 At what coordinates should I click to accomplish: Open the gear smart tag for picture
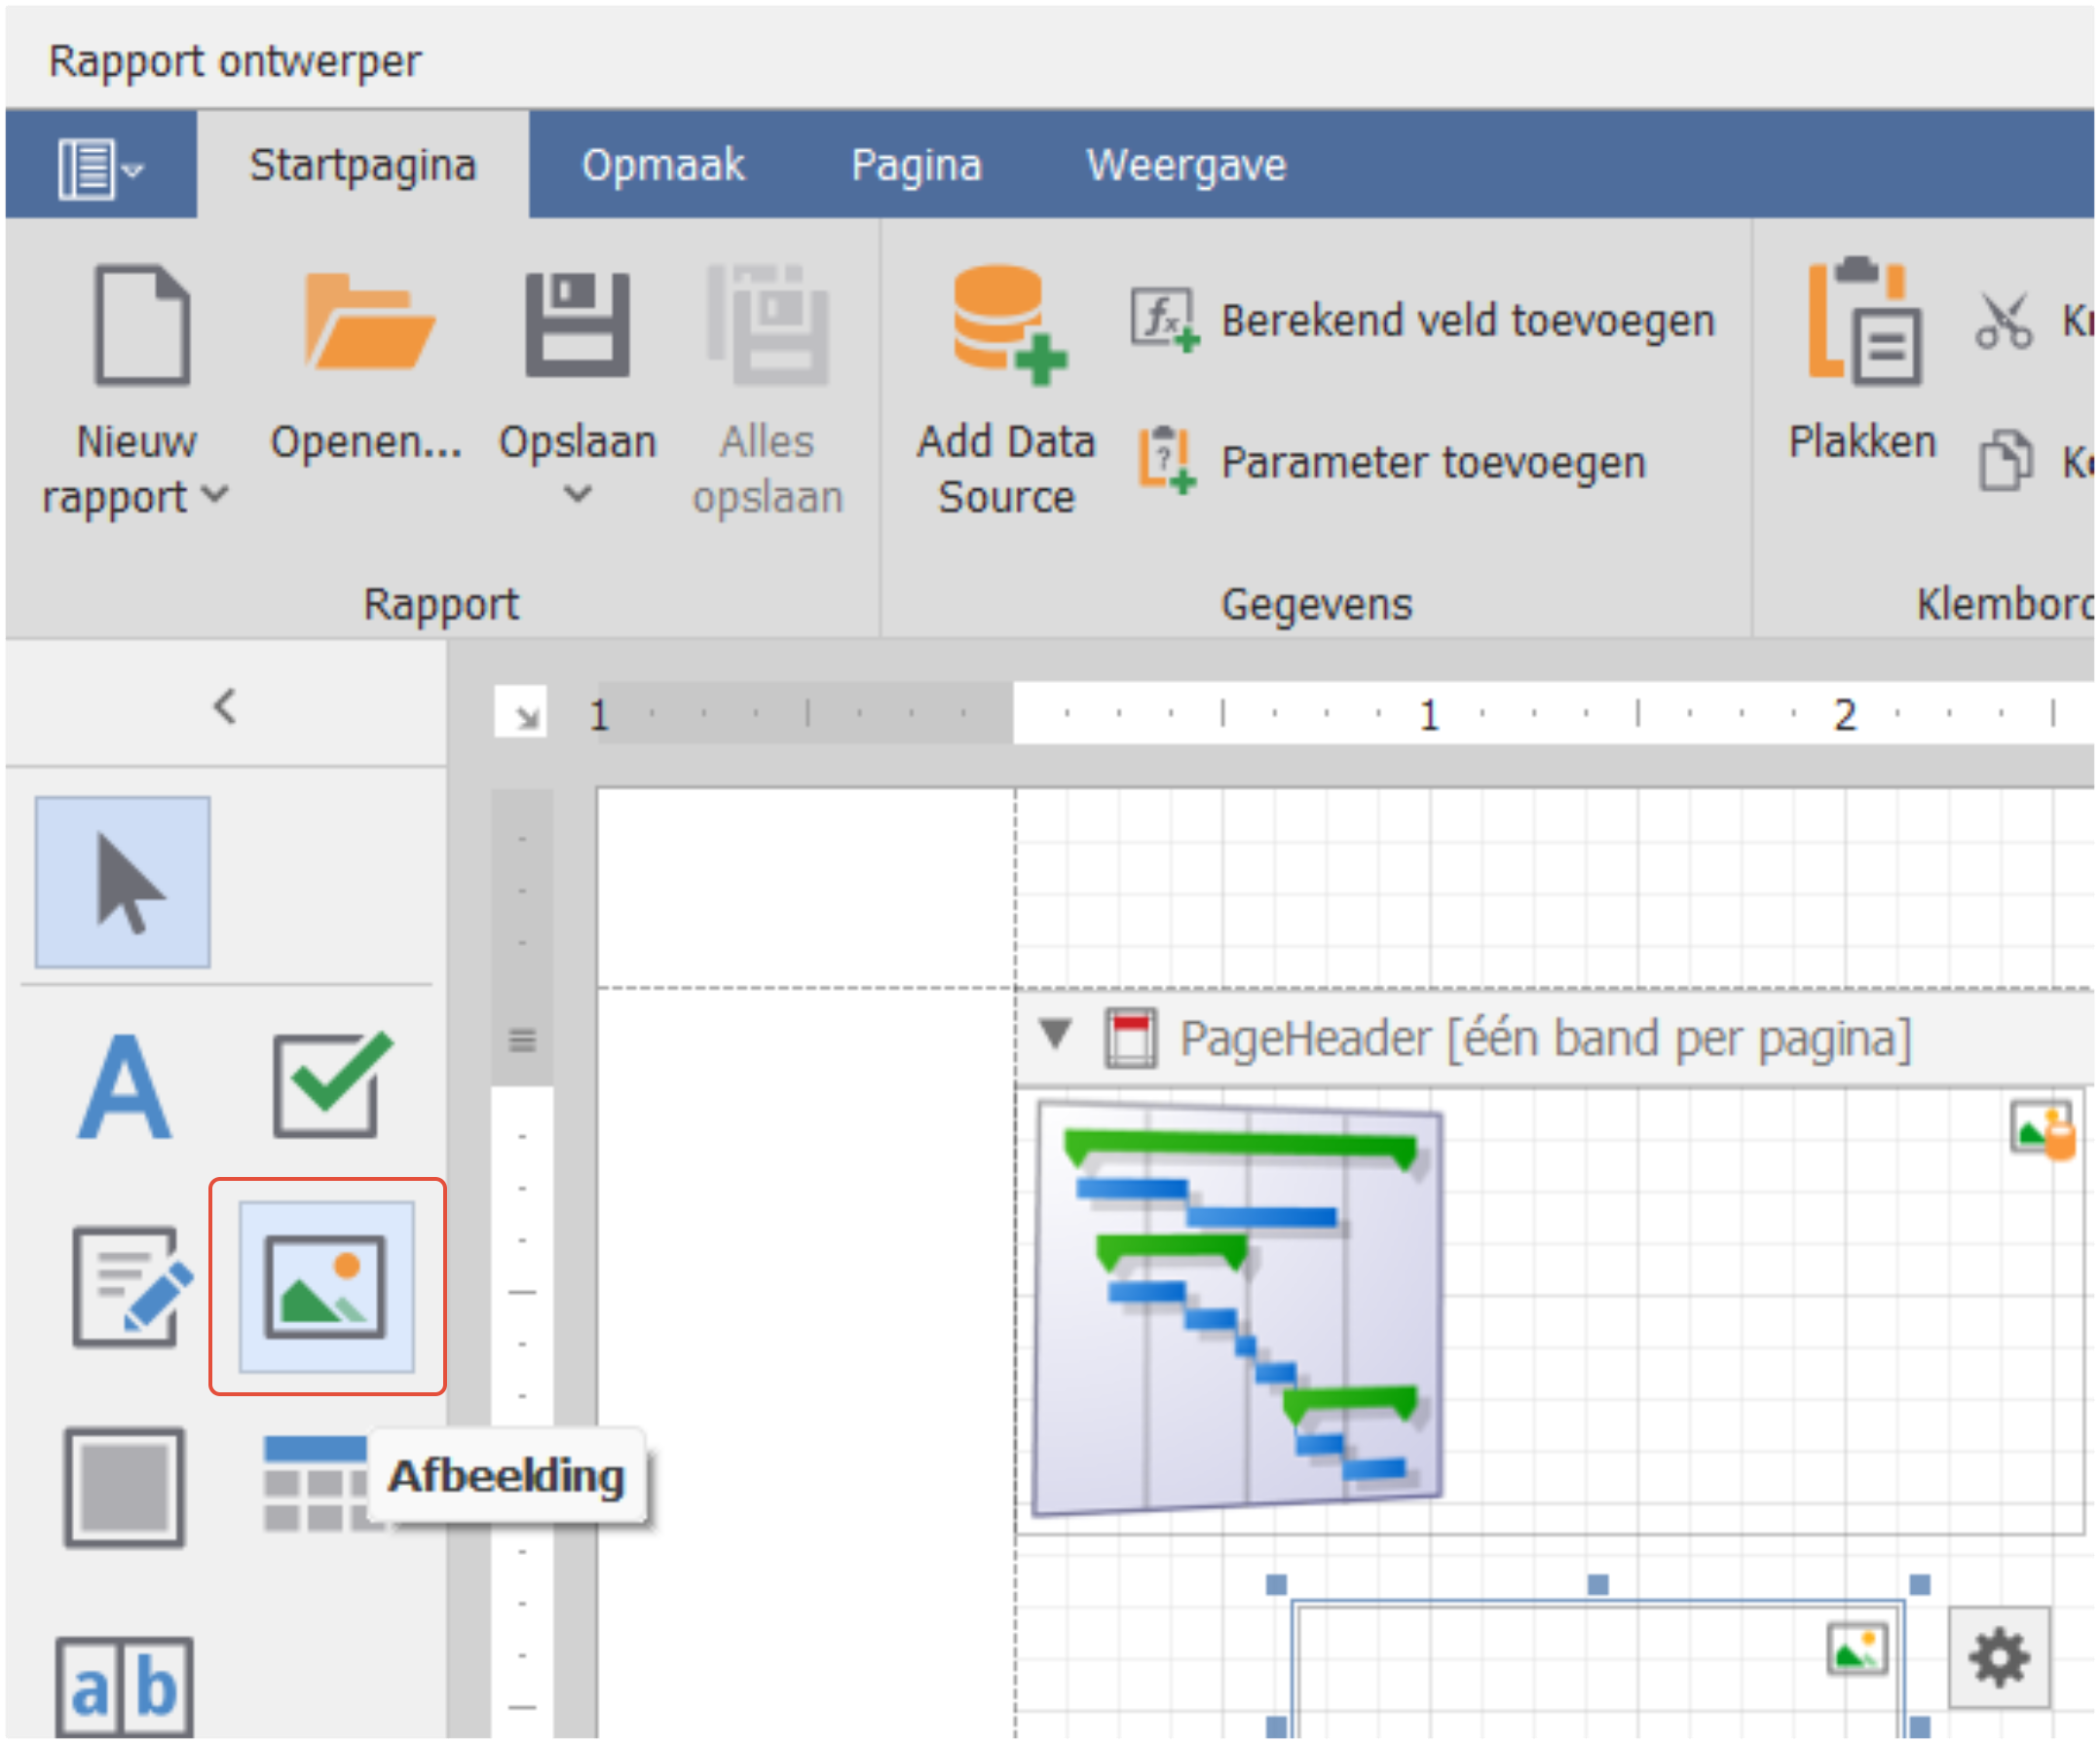[x=1998, y=1658]
